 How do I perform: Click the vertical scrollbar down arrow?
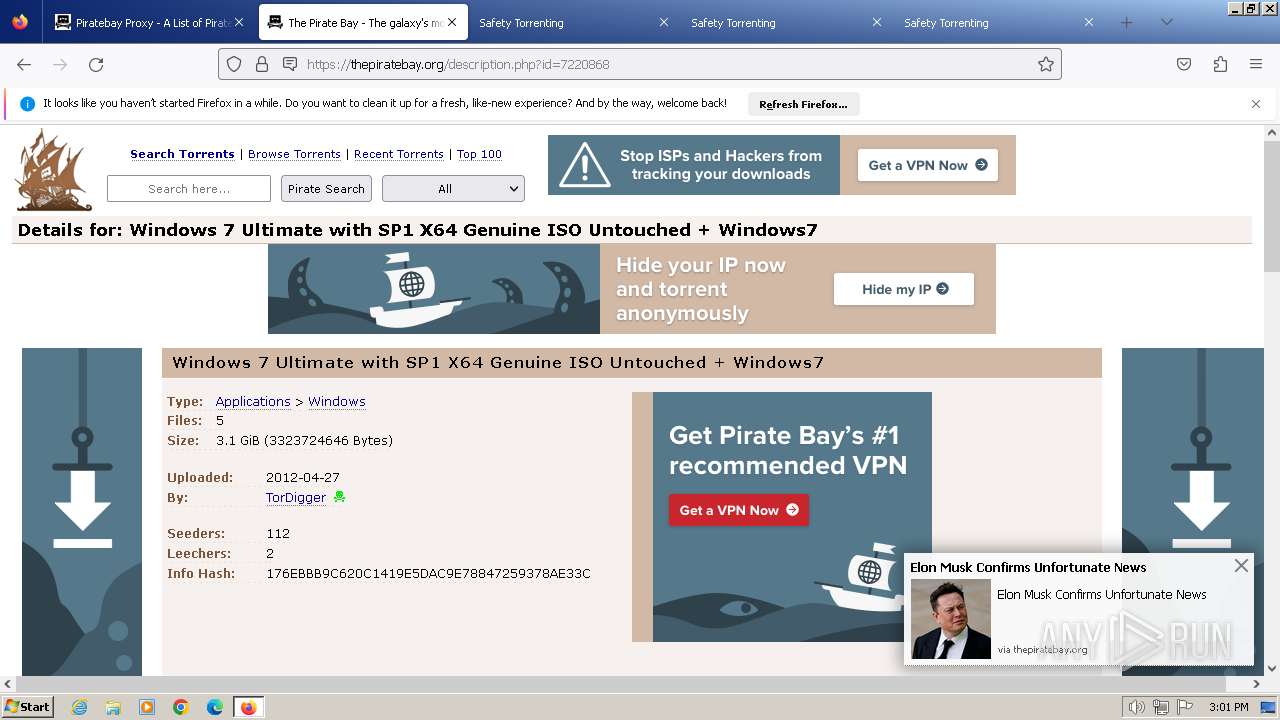coord(1272,669)
